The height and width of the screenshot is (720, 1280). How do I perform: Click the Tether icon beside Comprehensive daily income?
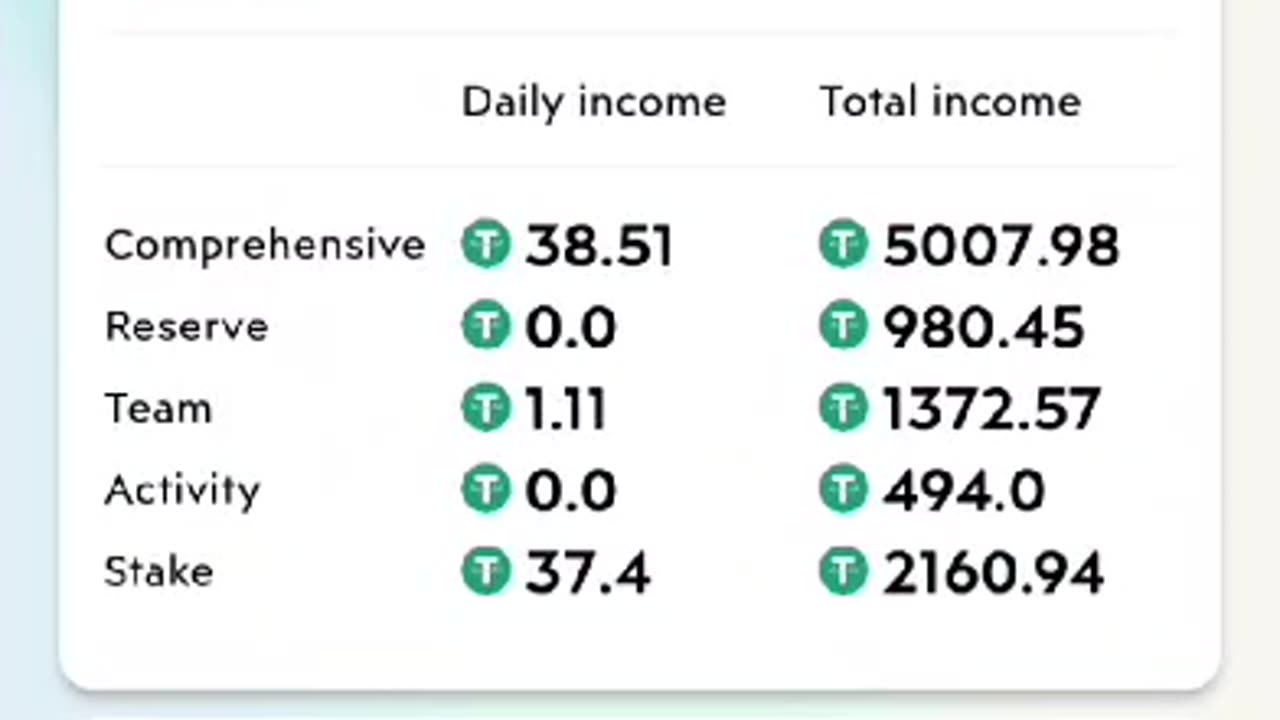pyautogui.click(x=486, y=245)
